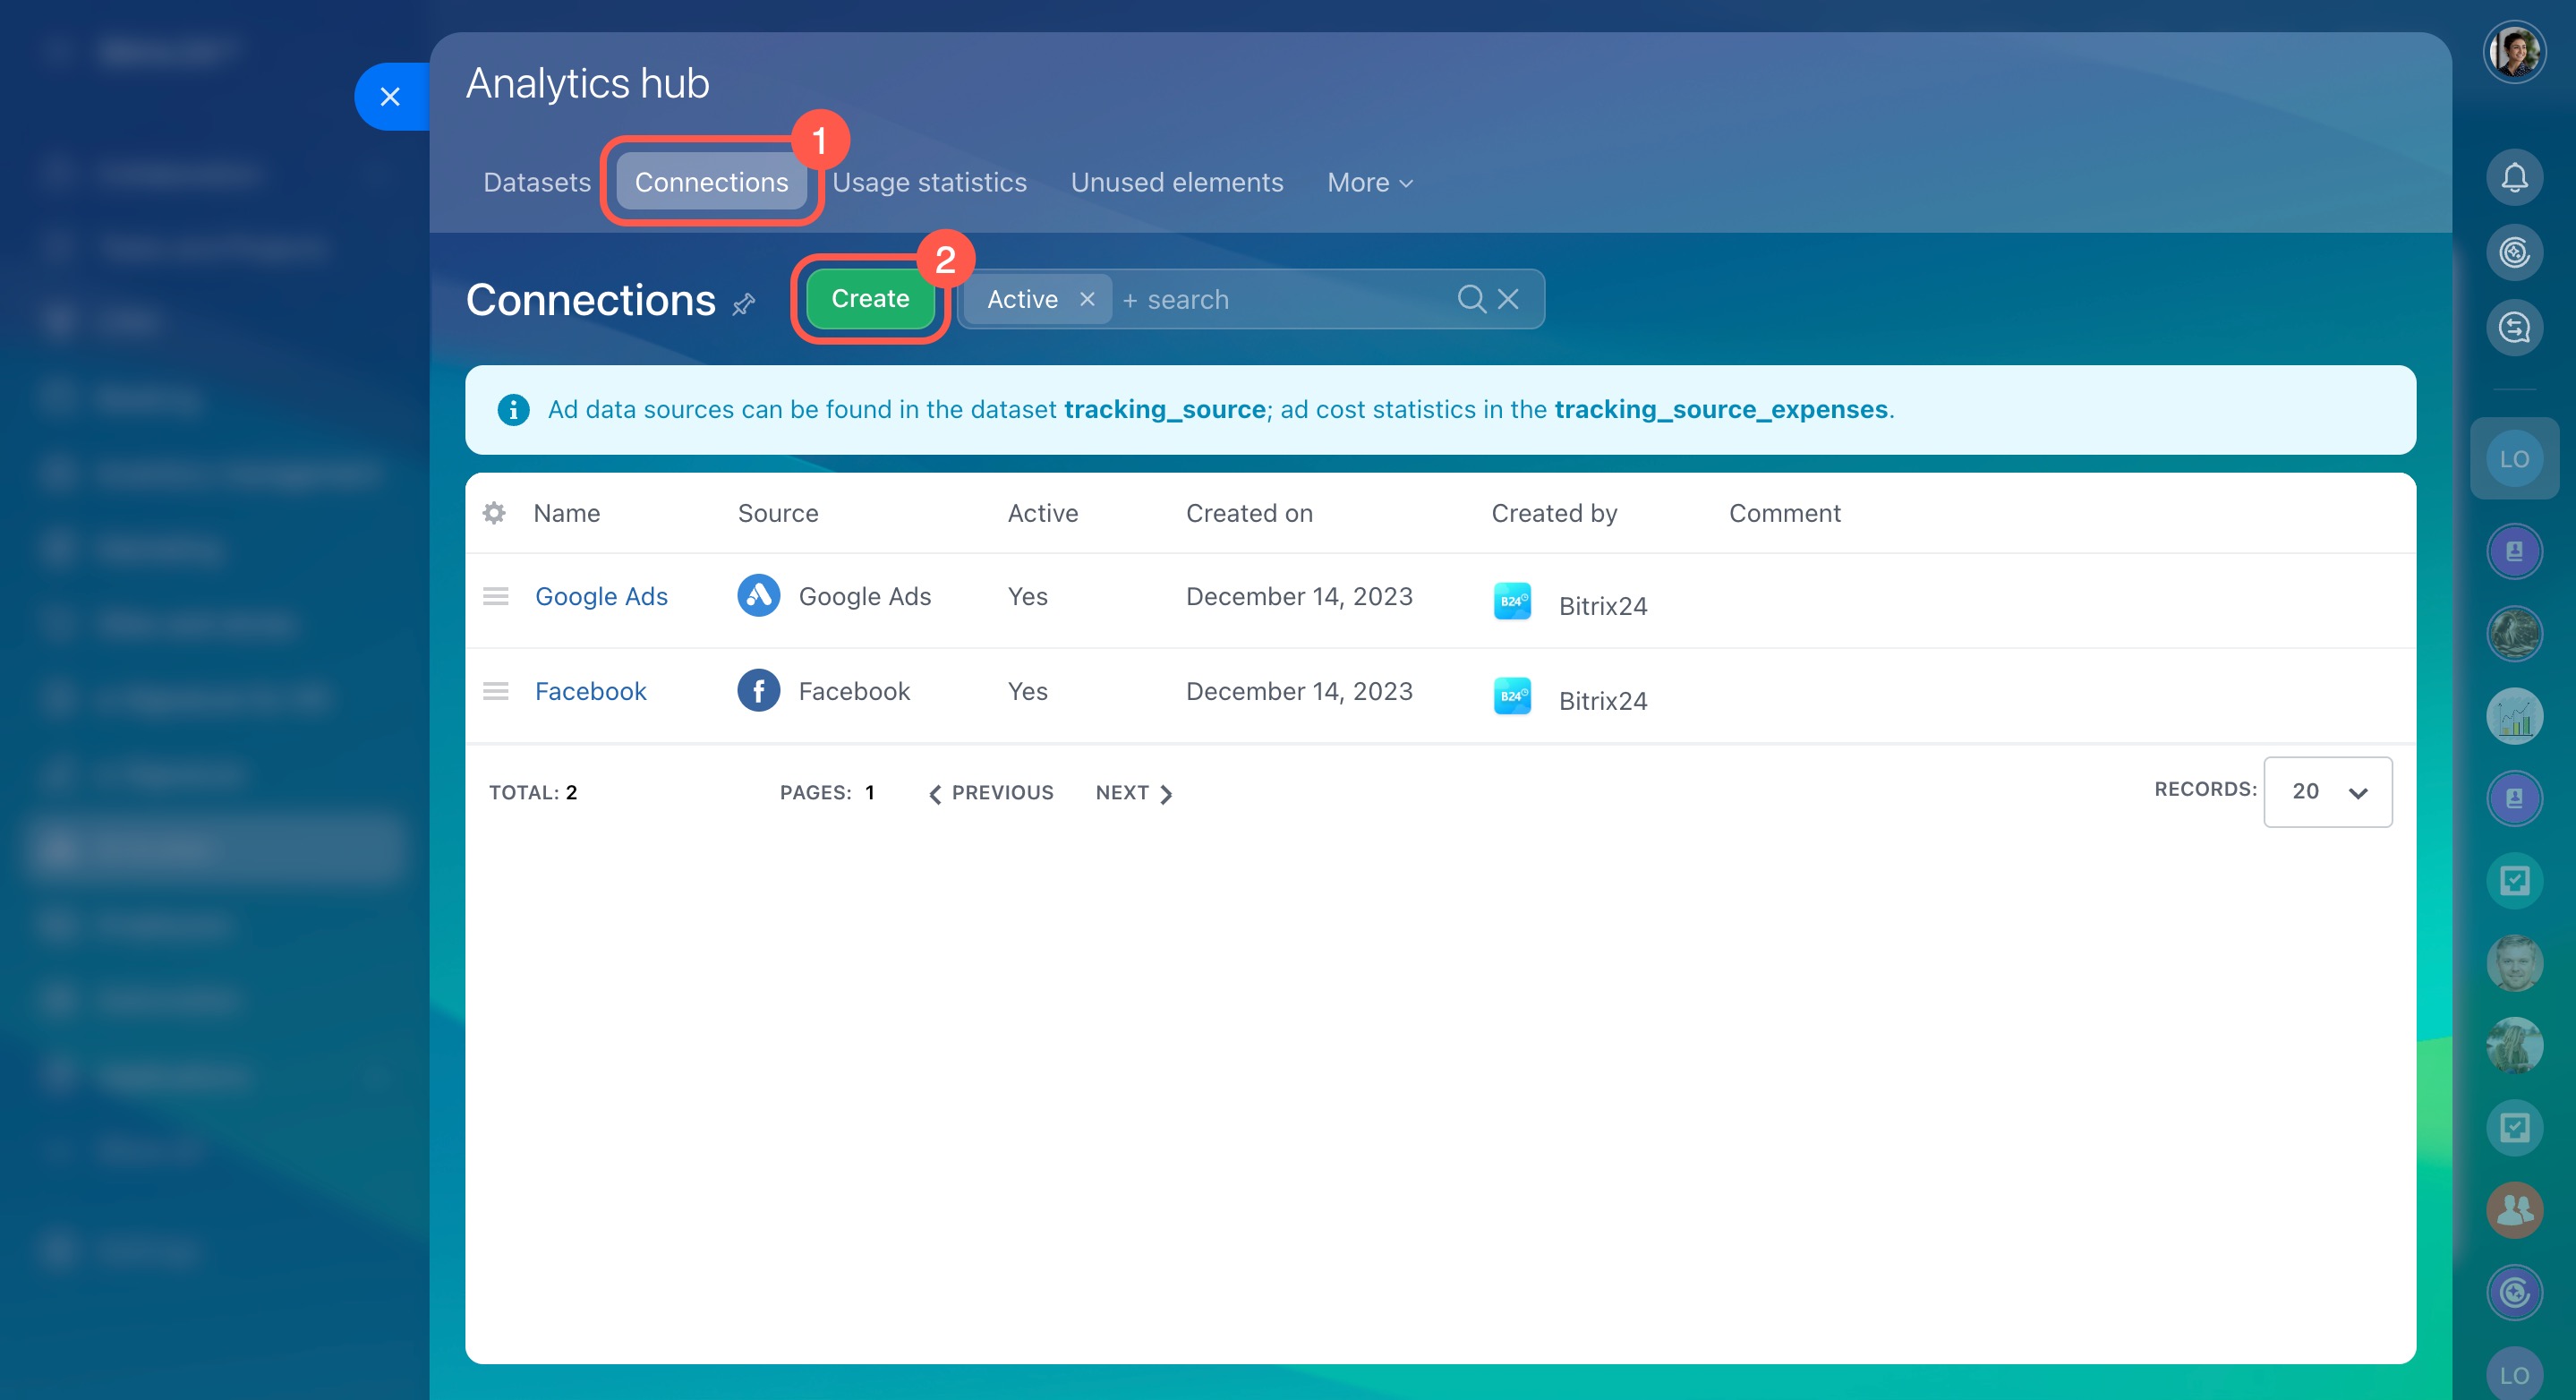
Task: Open user profile avatar at top
Action: [2513, 52]
